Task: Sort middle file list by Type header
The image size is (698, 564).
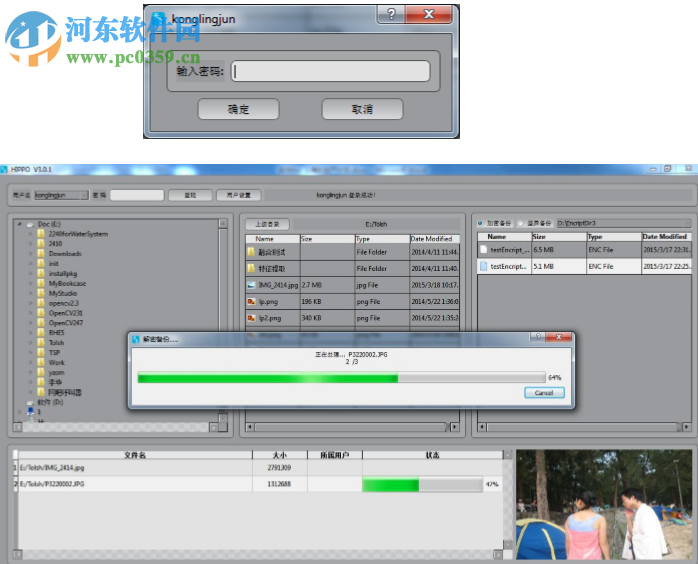Action: pyautogui.click(x=382, y=239)
